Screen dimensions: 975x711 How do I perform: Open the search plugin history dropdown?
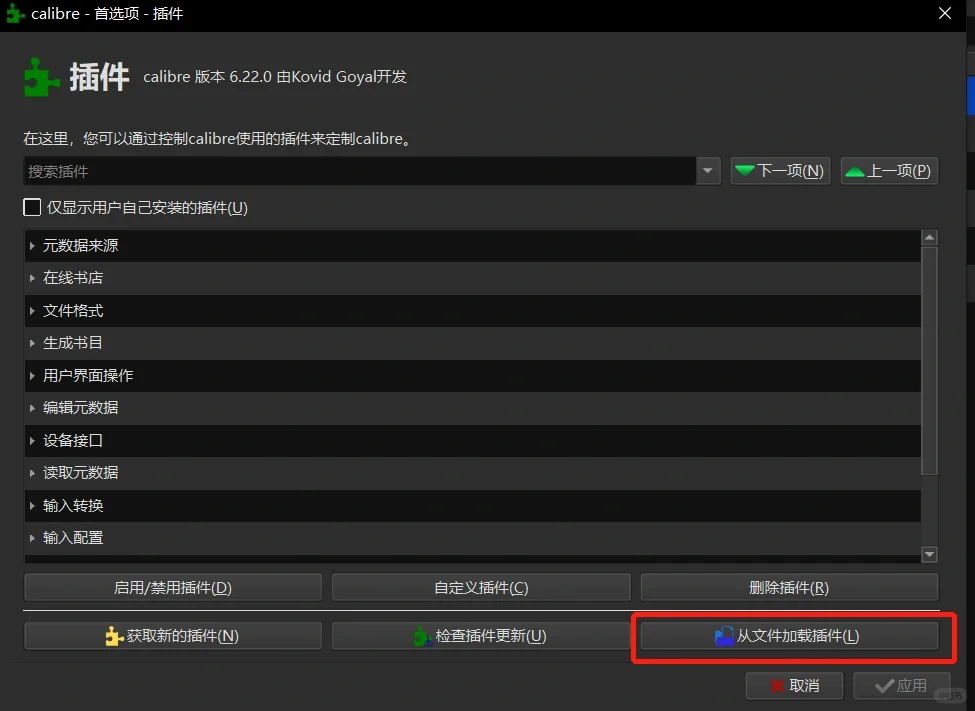tap(708, 171)
